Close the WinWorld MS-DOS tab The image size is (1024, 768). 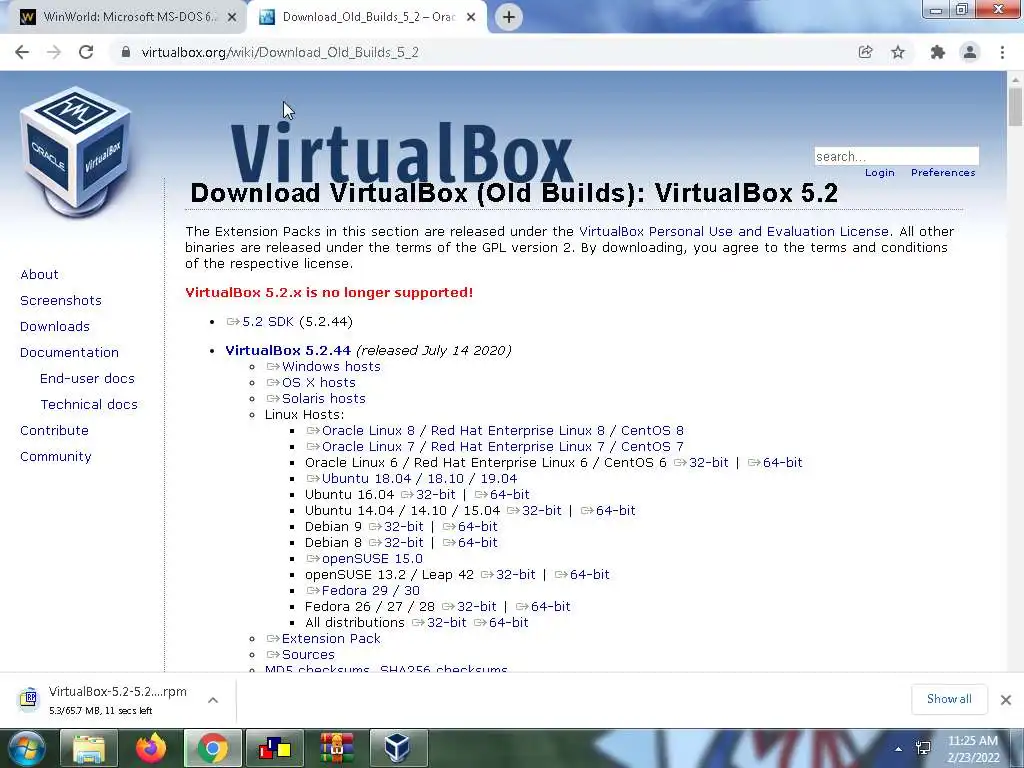(232, 17)
